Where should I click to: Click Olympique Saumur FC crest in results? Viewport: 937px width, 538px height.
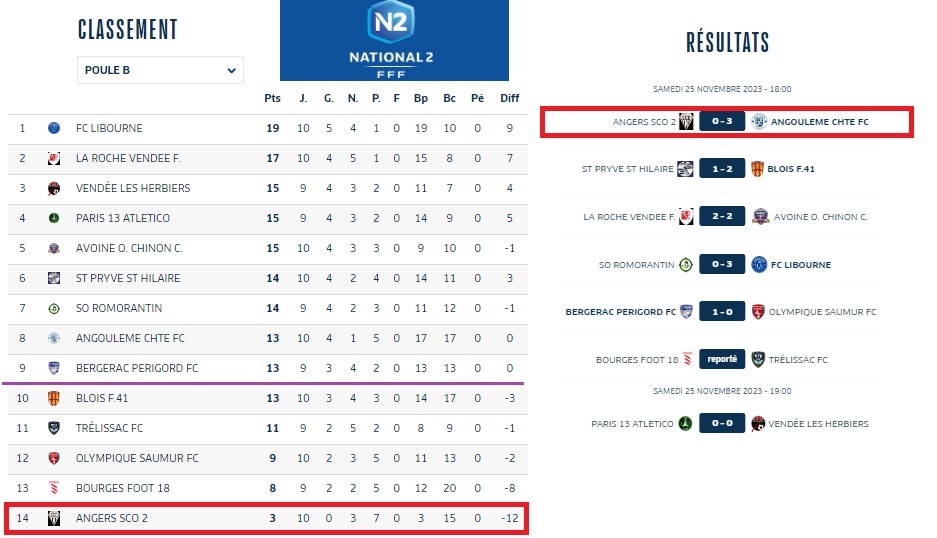click(759, 312)
